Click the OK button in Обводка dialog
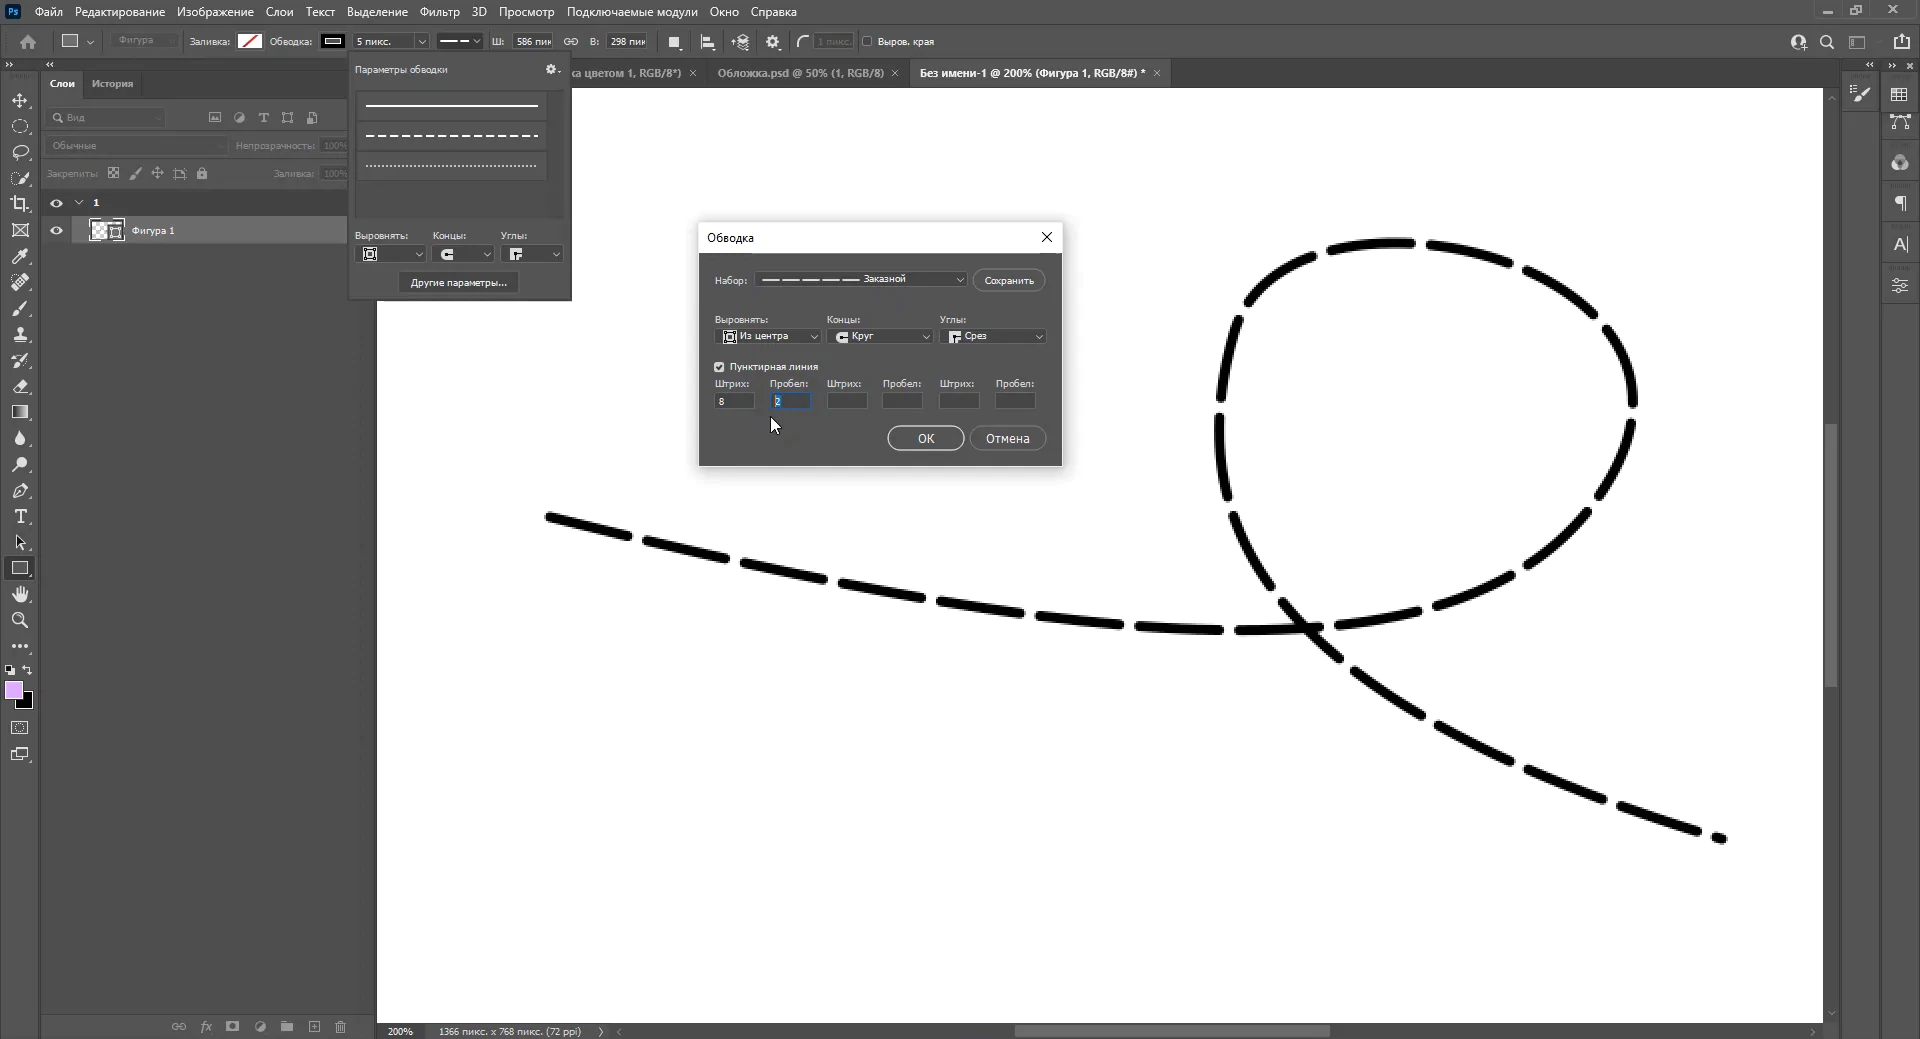Image resolution: width=1920 pixels, height=1039 pixels. click(925, 439)
